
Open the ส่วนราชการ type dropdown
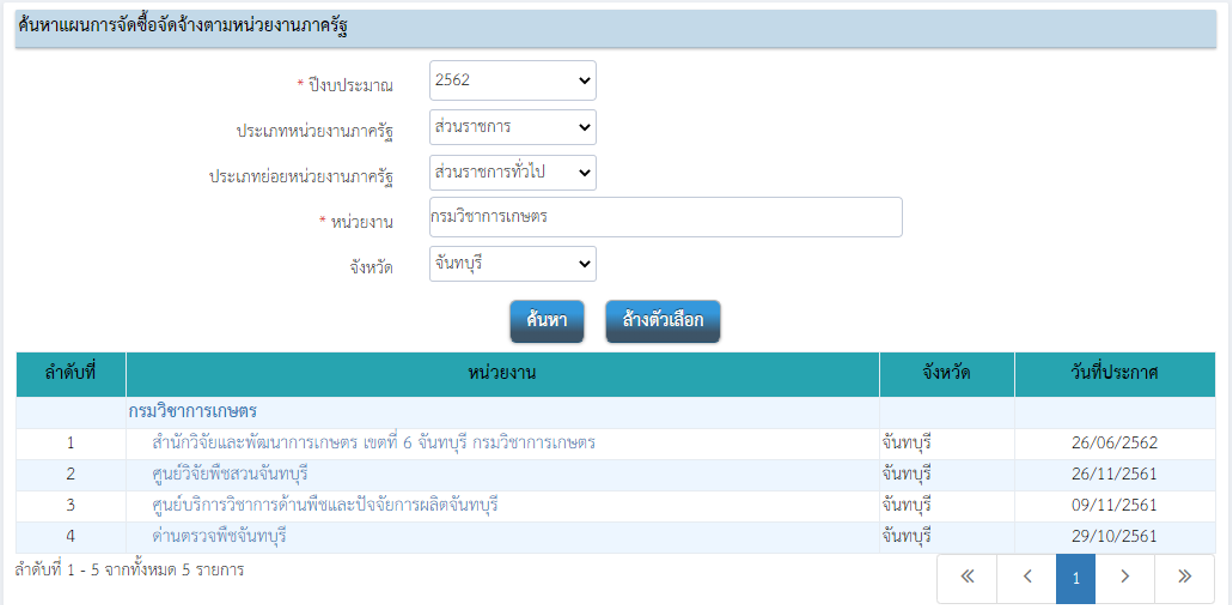point(513,127)
